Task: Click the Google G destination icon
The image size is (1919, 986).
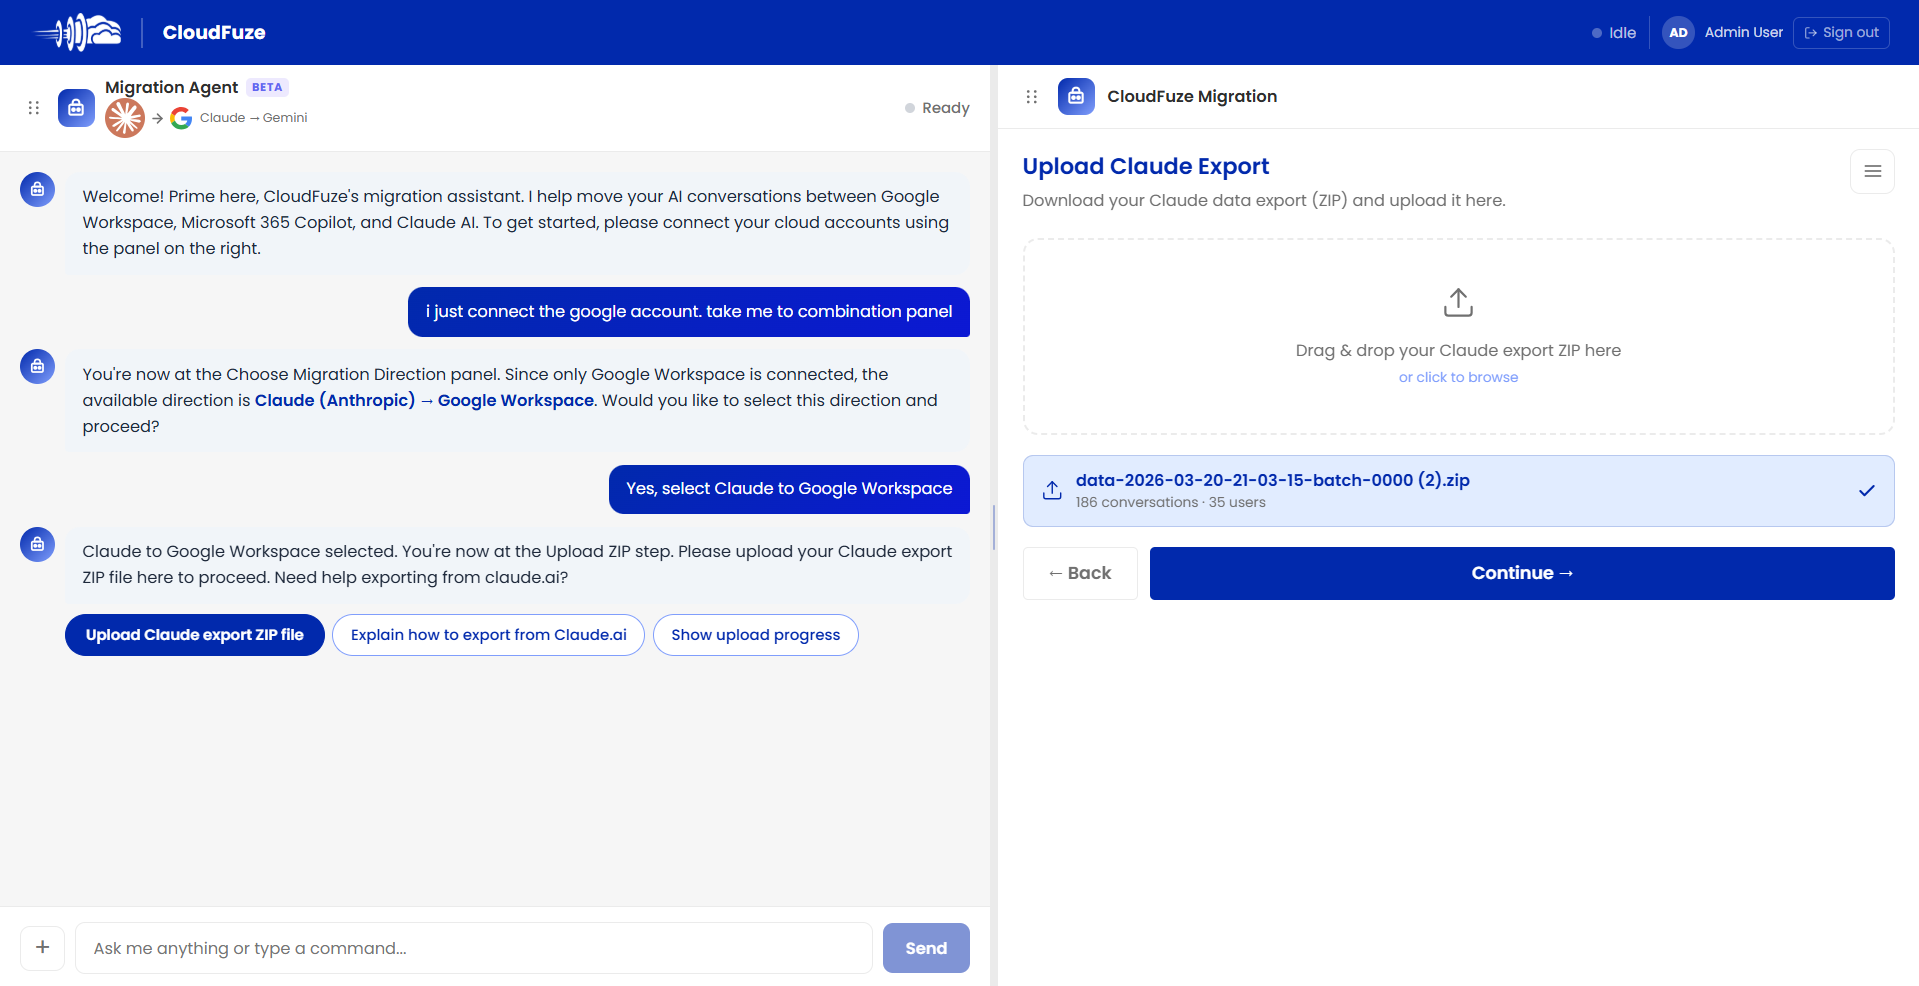Action: (181, 118)
